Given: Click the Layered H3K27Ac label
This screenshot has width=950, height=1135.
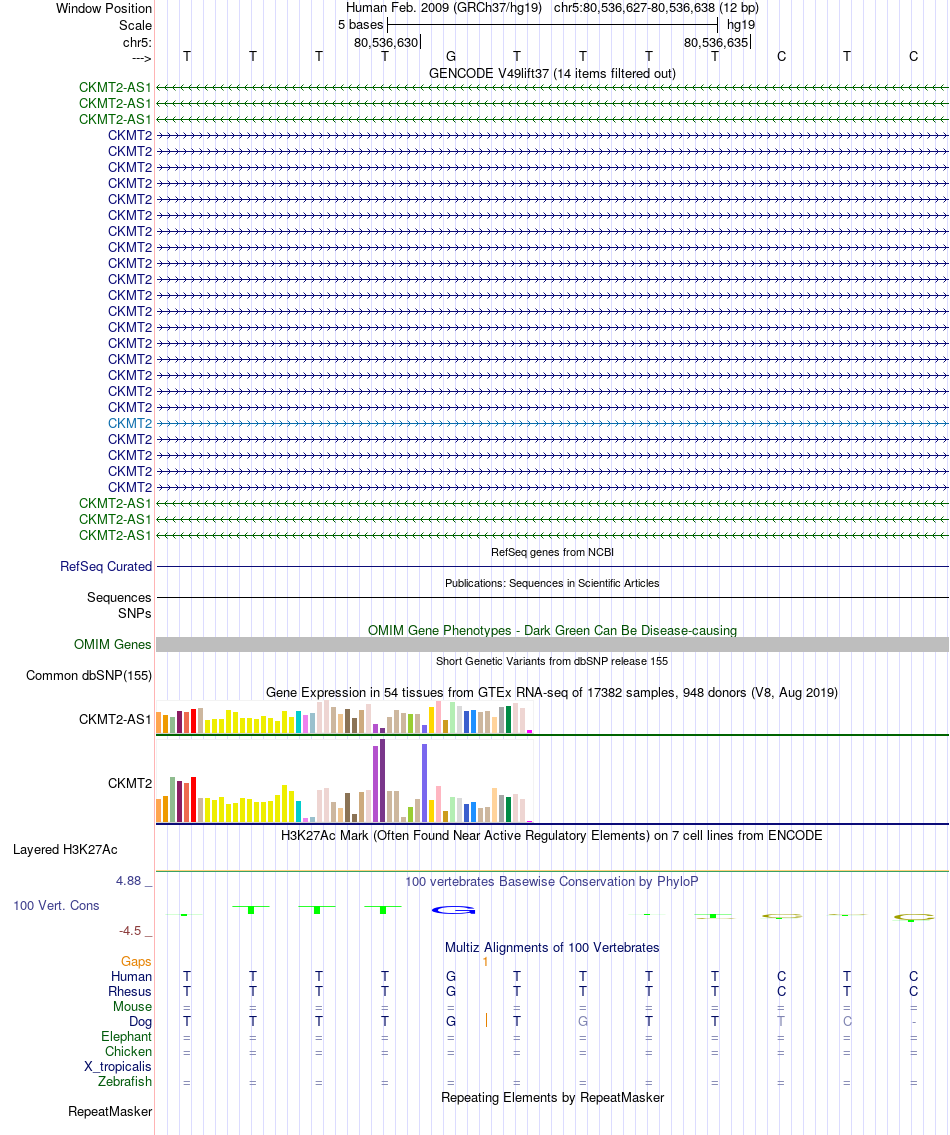Looking at the screenshot, I should tap(65, 850).
